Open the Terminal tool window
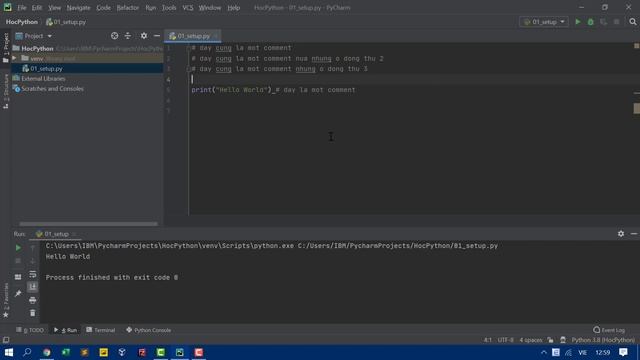The image size is (640, 360). tap(101, 330)
